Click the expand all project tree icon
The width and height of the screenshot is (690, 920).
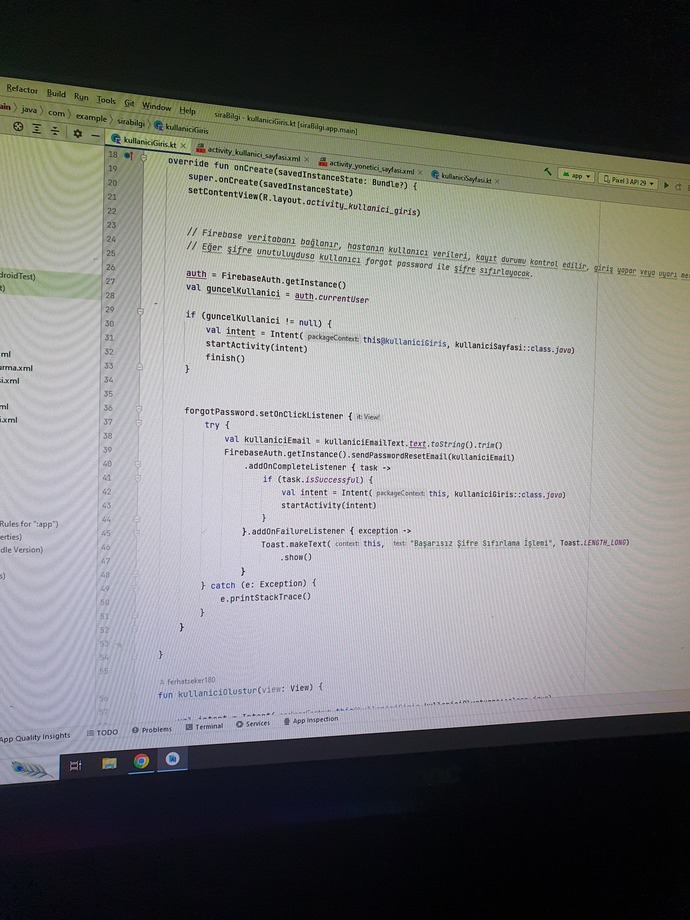[36, 128]
